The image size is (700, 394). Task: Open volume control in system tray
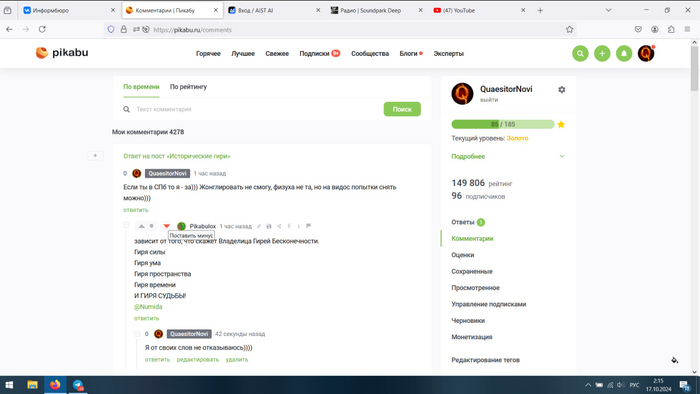coord(620,385)
